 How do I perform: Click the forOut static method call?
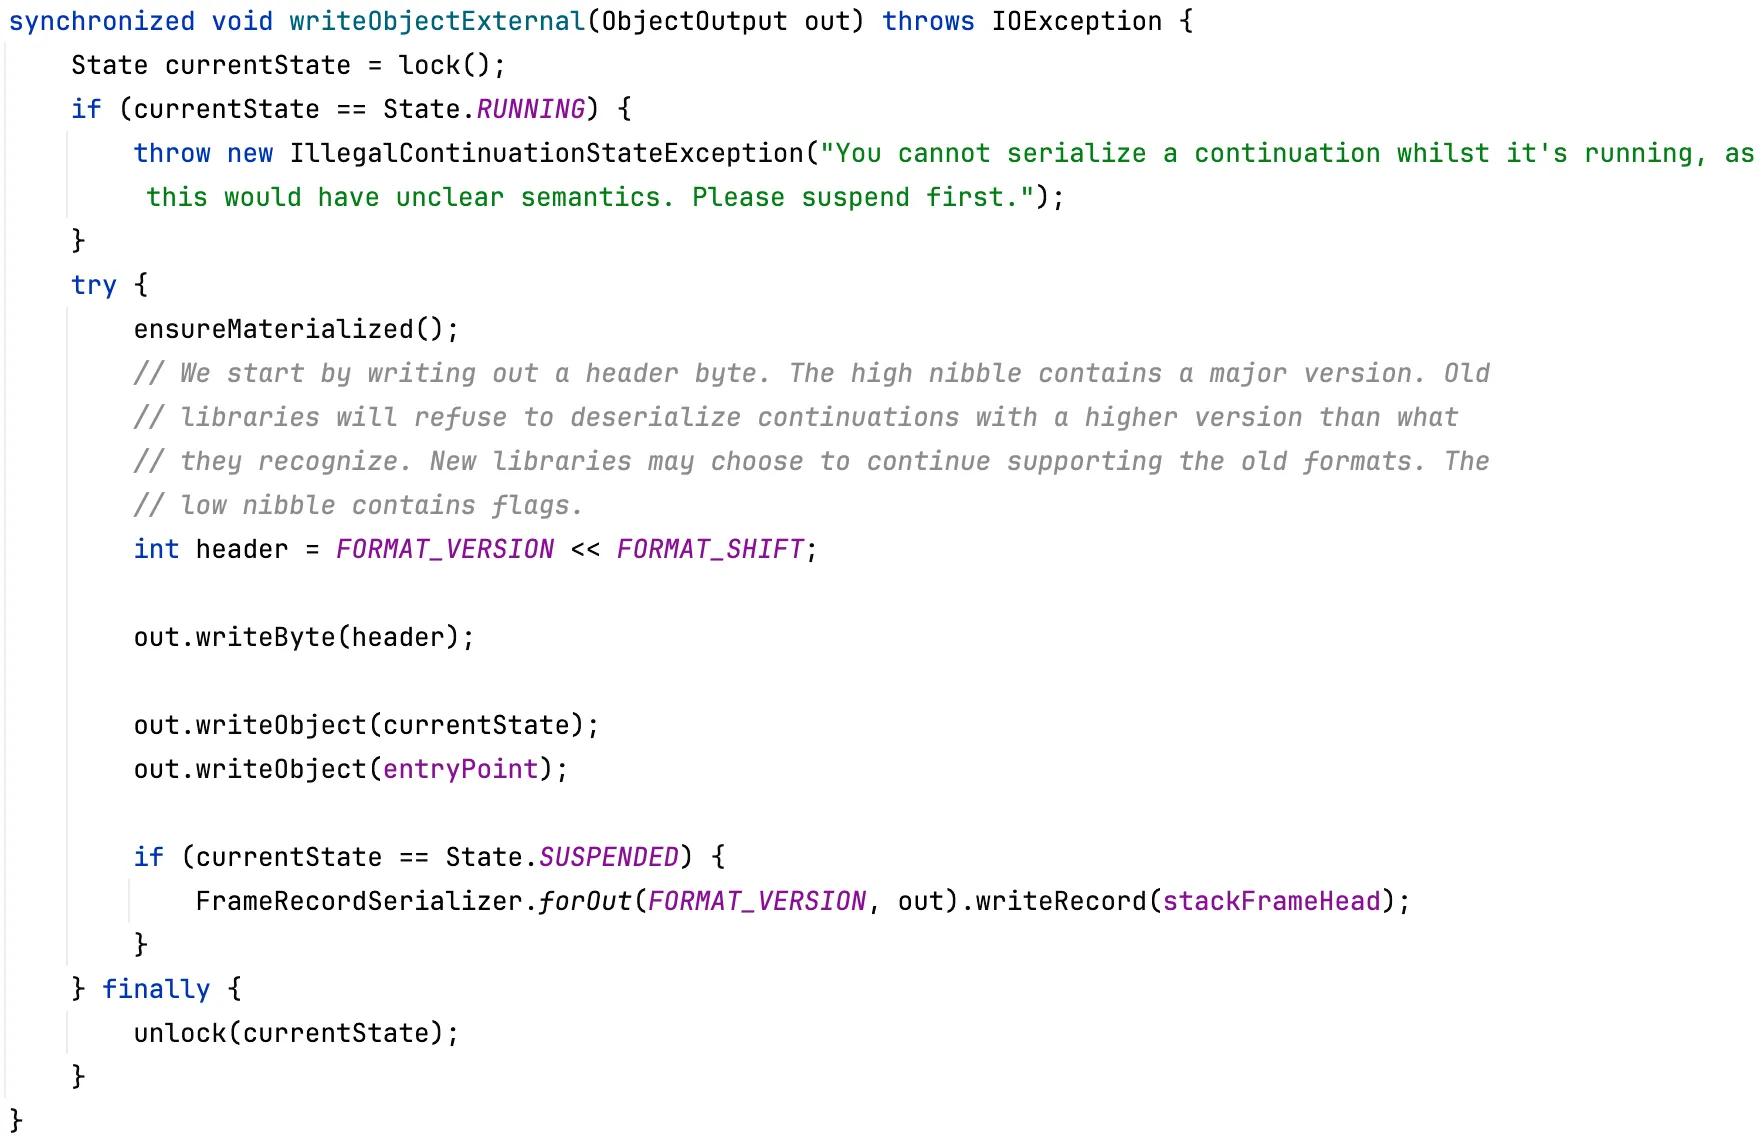585,901
